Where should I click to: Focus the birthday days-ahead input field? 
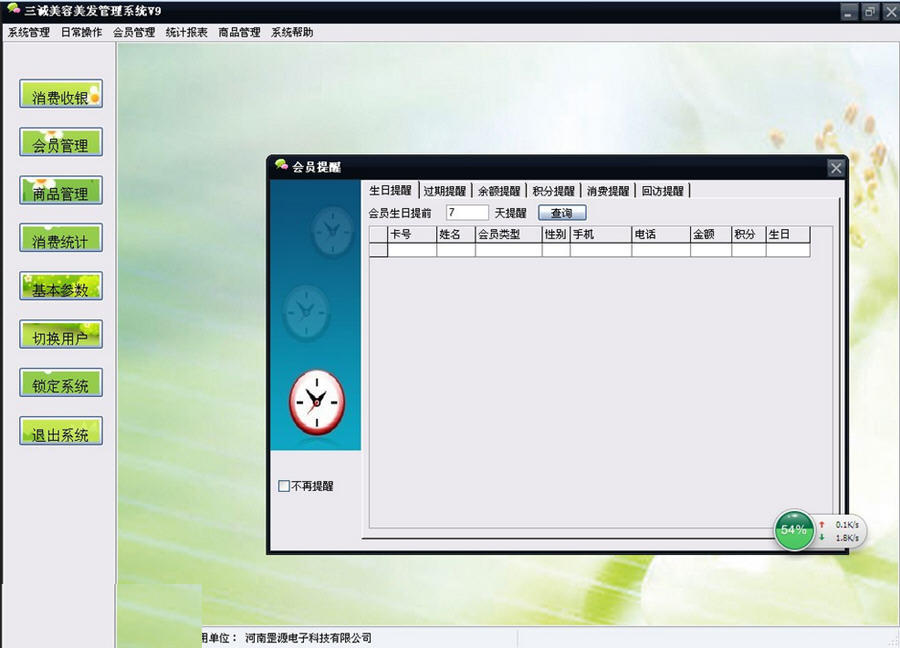(467, 213)
